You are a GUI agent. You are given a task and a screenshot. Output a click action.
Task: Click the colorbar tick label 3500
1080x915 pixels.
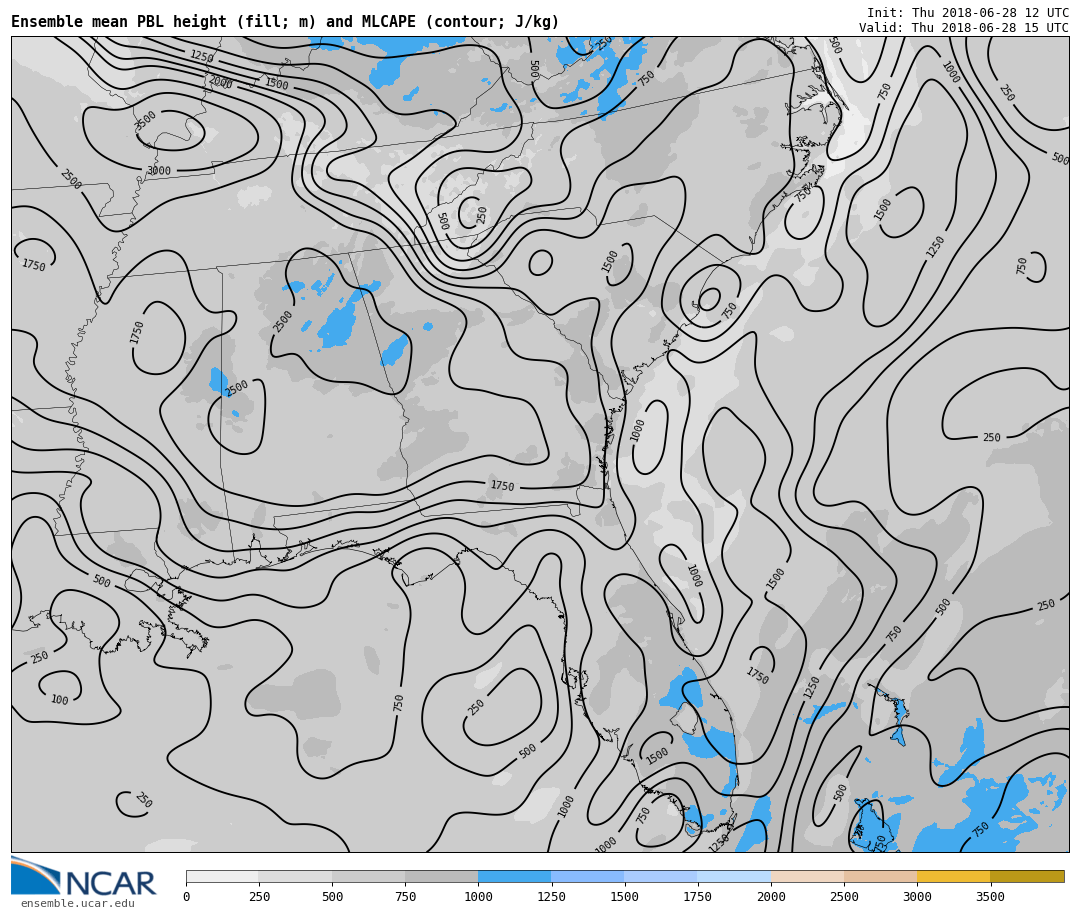[990, 896]
